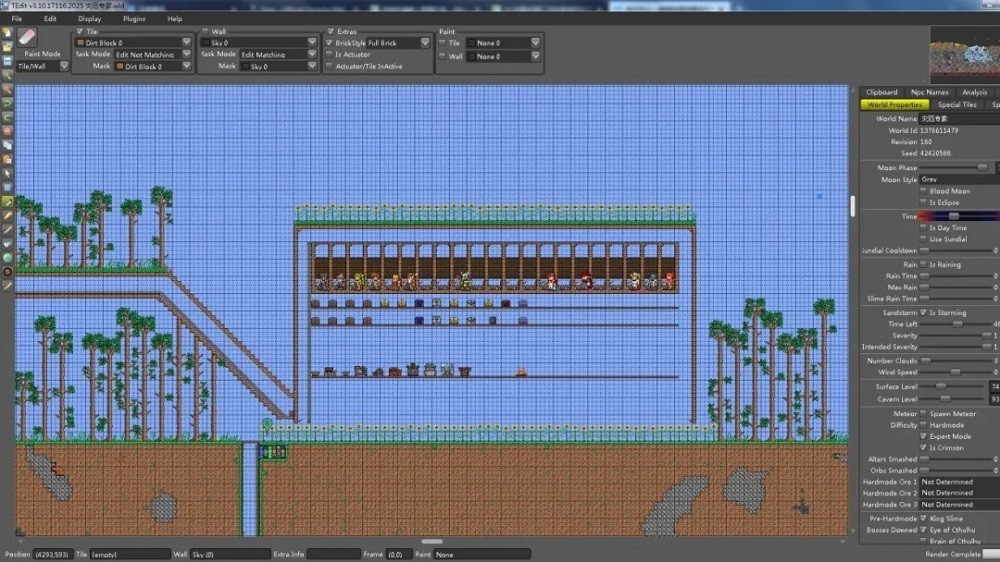The image size is (1000, 562).
Task: Switch to the Special Tiles tab
Action: (956, 105)
